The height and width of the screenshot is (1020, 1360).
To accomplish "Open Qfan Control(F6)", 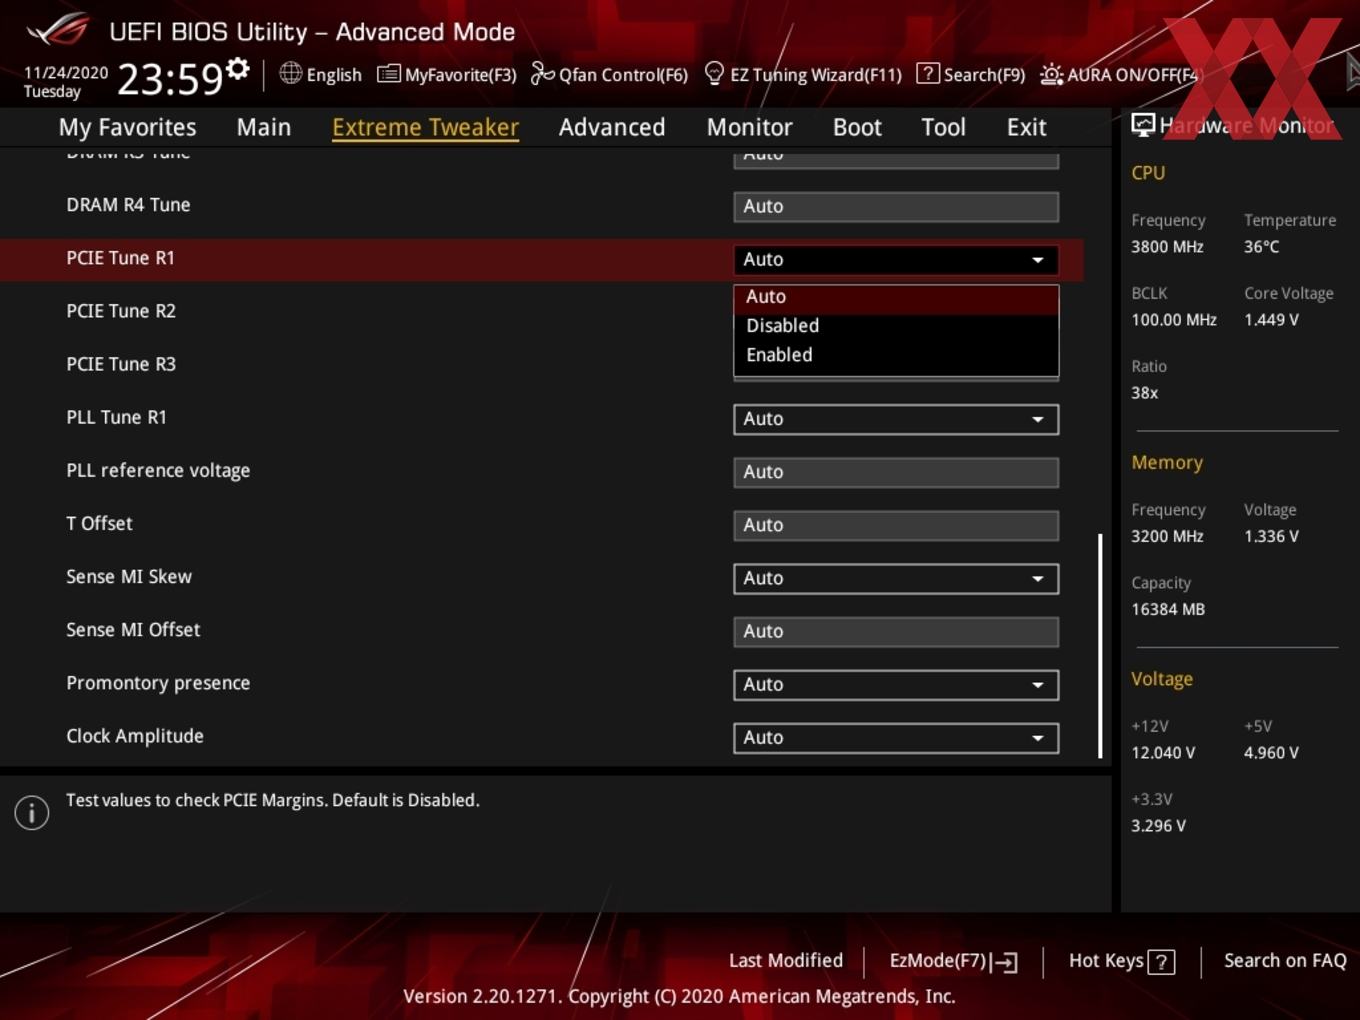I will pyautogui.click(x=609, y=74).
